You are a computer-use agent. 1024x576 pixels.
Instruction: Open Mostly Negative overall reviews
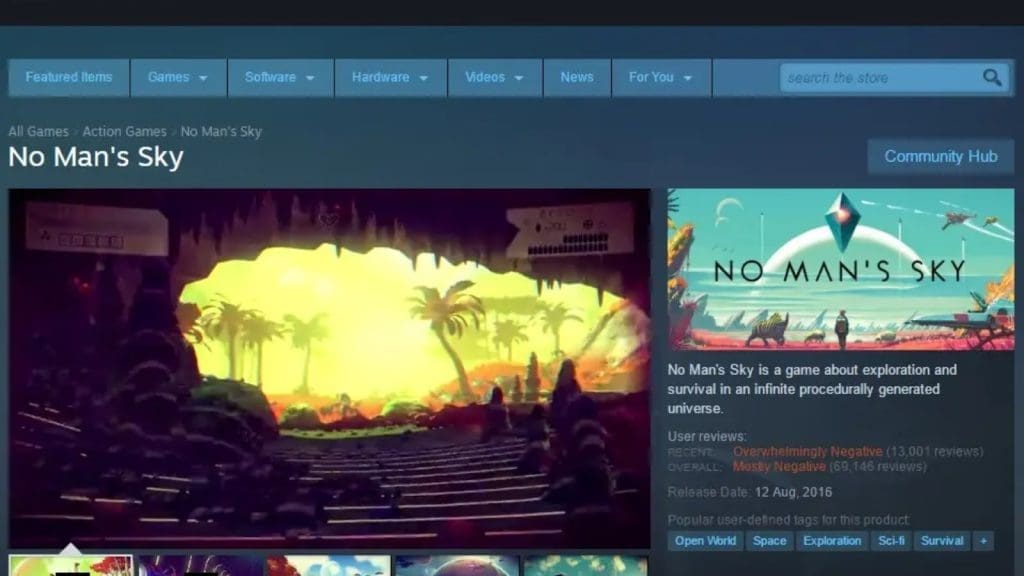click(779, 466)
